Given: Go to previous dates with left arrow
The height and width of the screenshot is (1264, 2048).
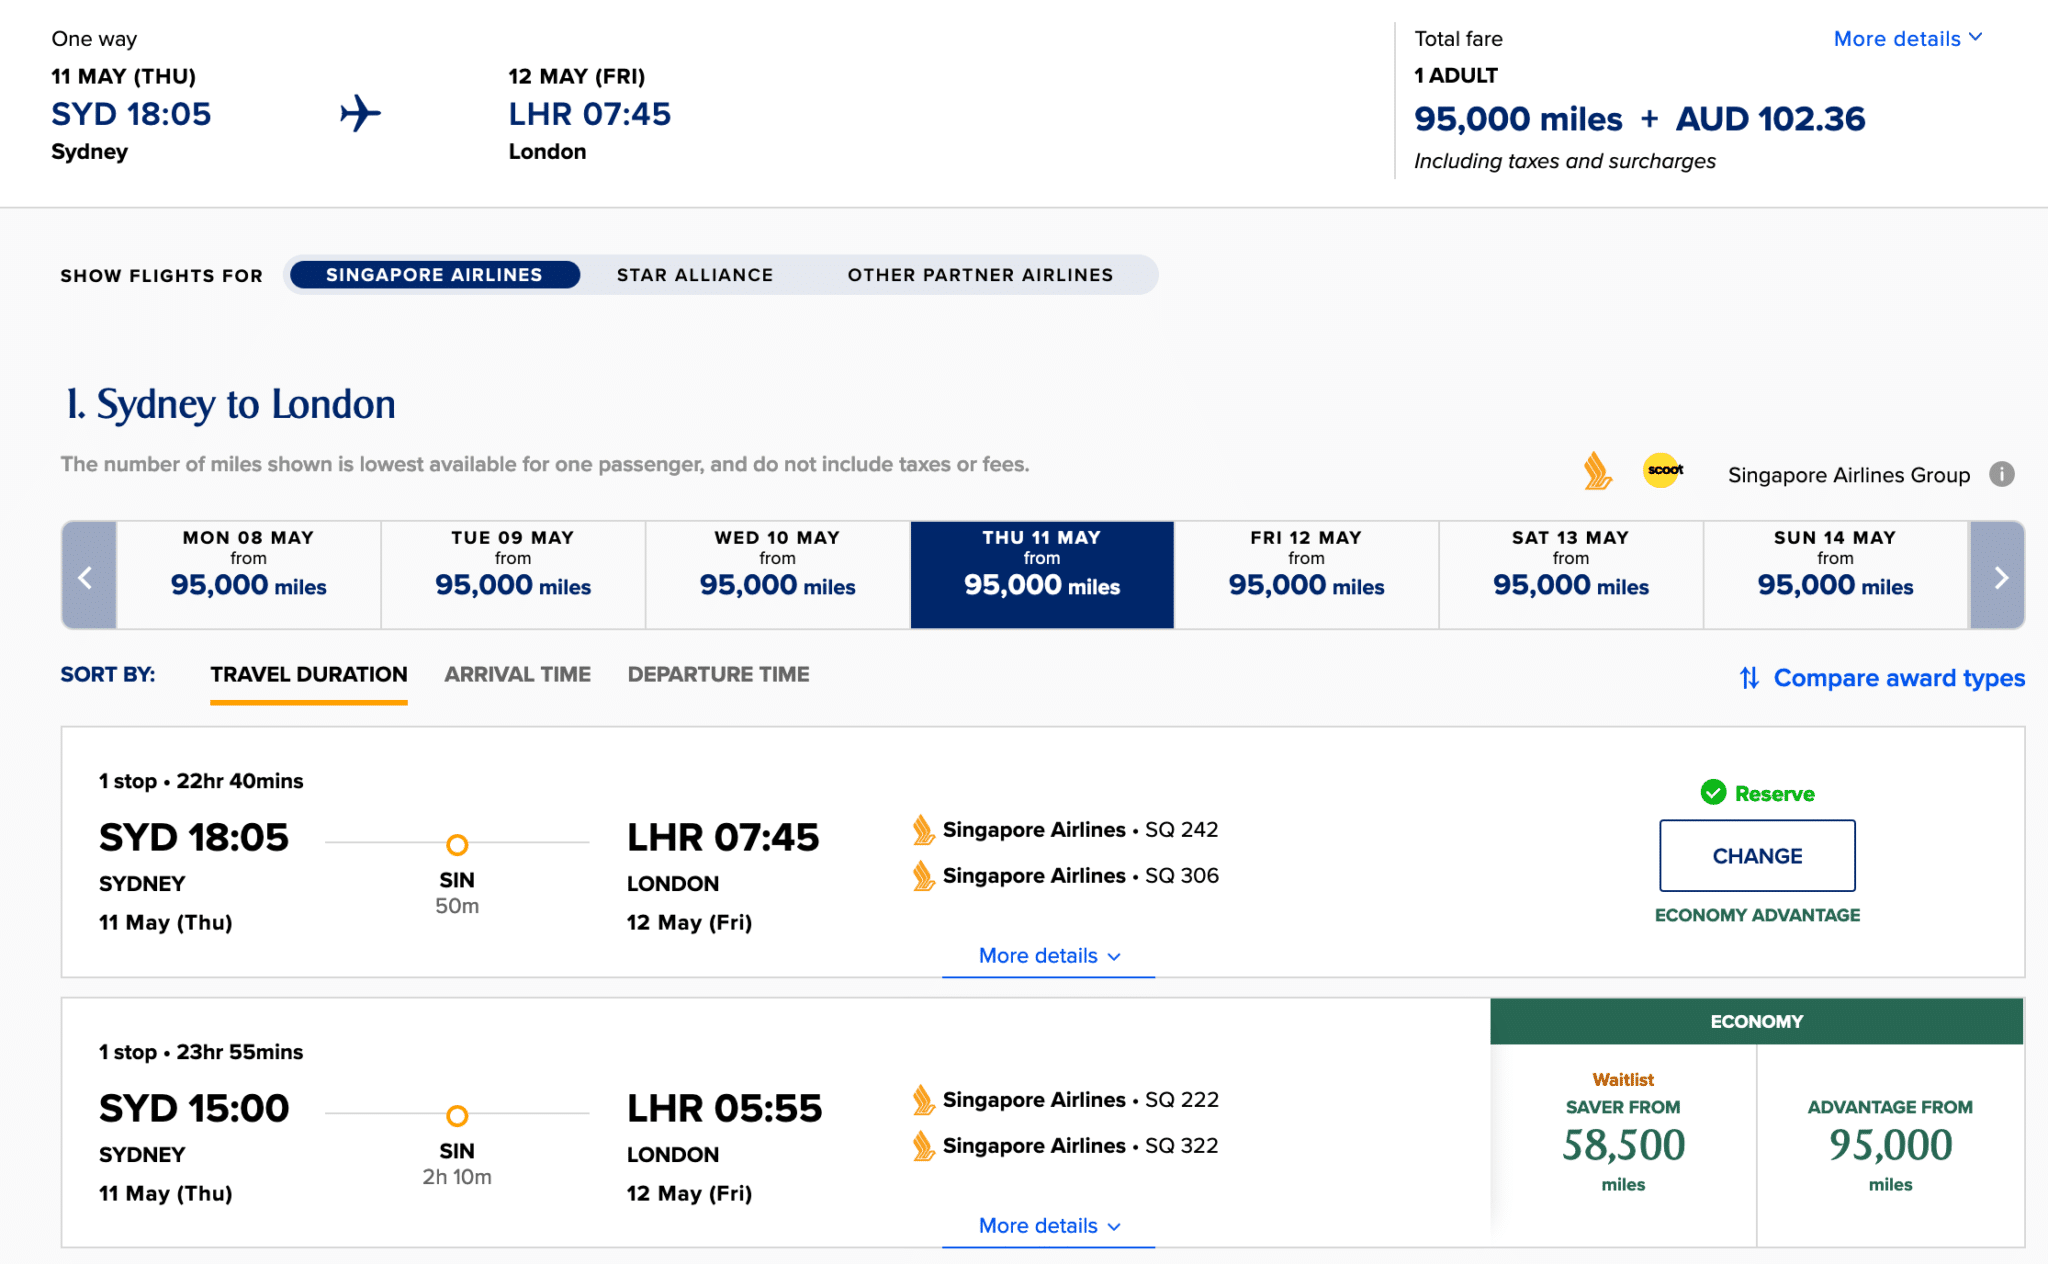Looking at the screenshot, I should click(87, 576).
